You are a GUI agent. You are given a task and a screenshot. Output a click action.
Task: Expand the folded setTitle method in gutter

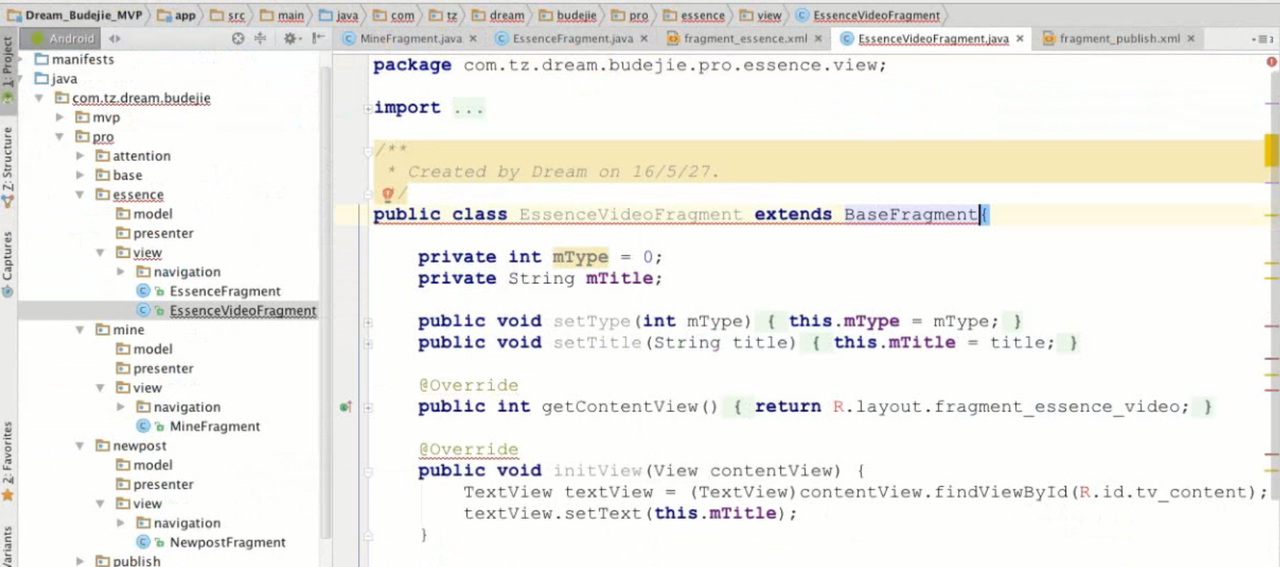(x=368, y=343)
